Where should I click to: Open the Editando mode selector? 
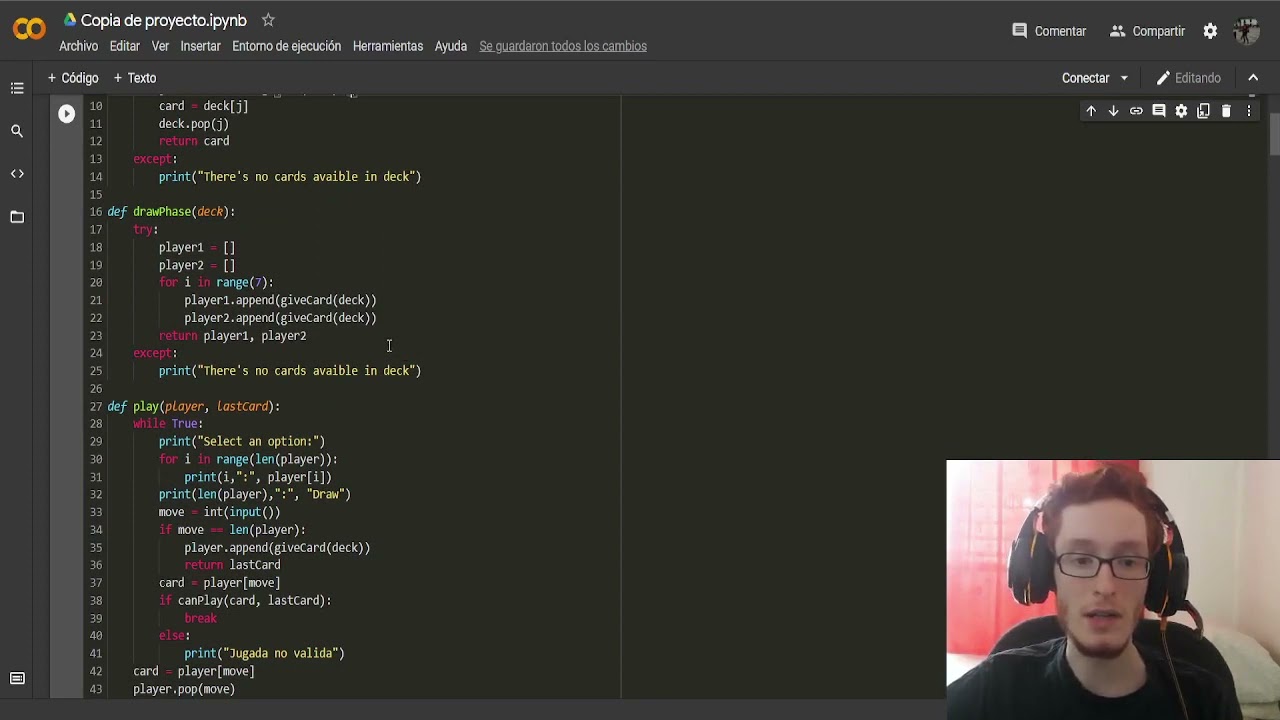click(x=1189, y=78)
